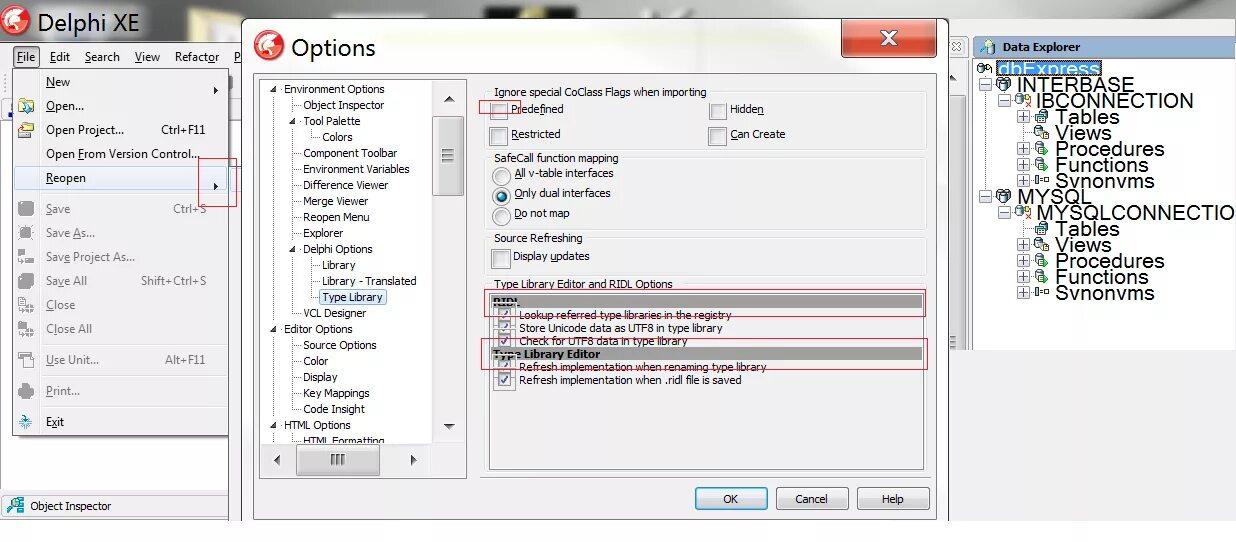The height and width of the screenshot is (542, 1236).
Task: Click the Print printer icon in File menu
Action: pyautogui.click(x=27, y=391)
